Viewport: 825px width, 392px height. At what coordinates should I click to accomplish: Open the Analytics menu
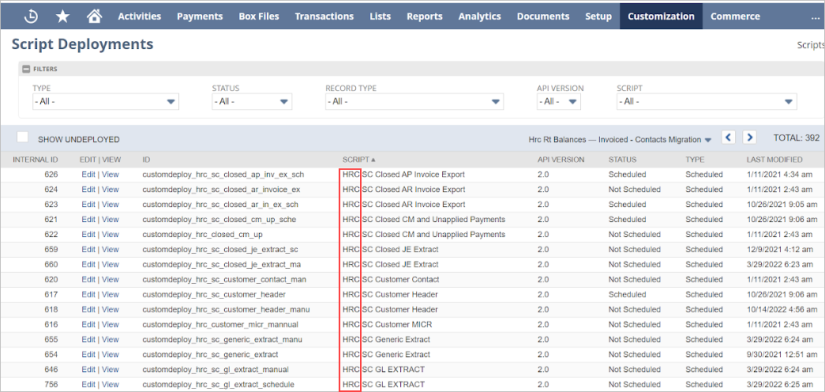pos(480,16)
